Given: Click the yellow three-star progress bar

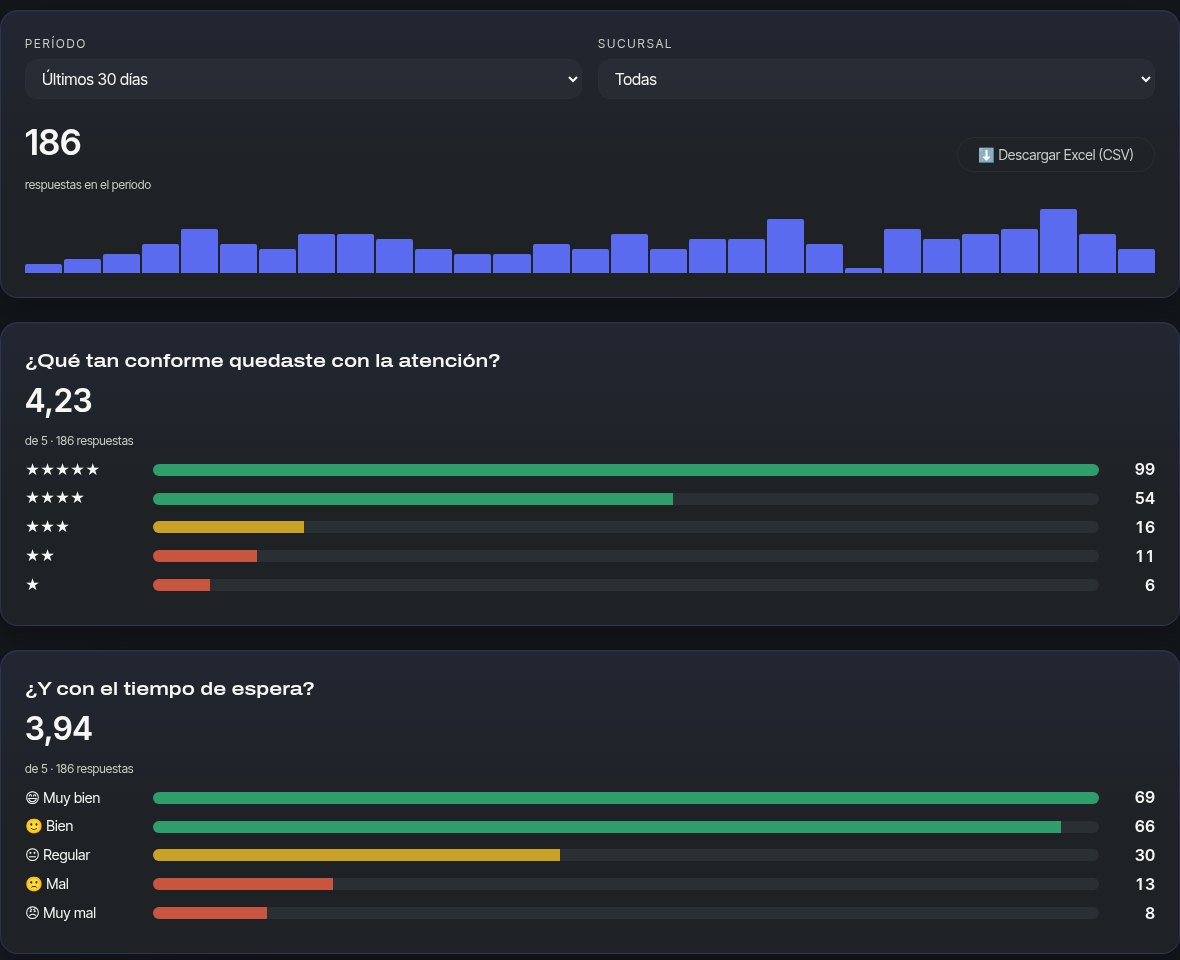Looking at the screenshot, I should click(x=228, y=527).
